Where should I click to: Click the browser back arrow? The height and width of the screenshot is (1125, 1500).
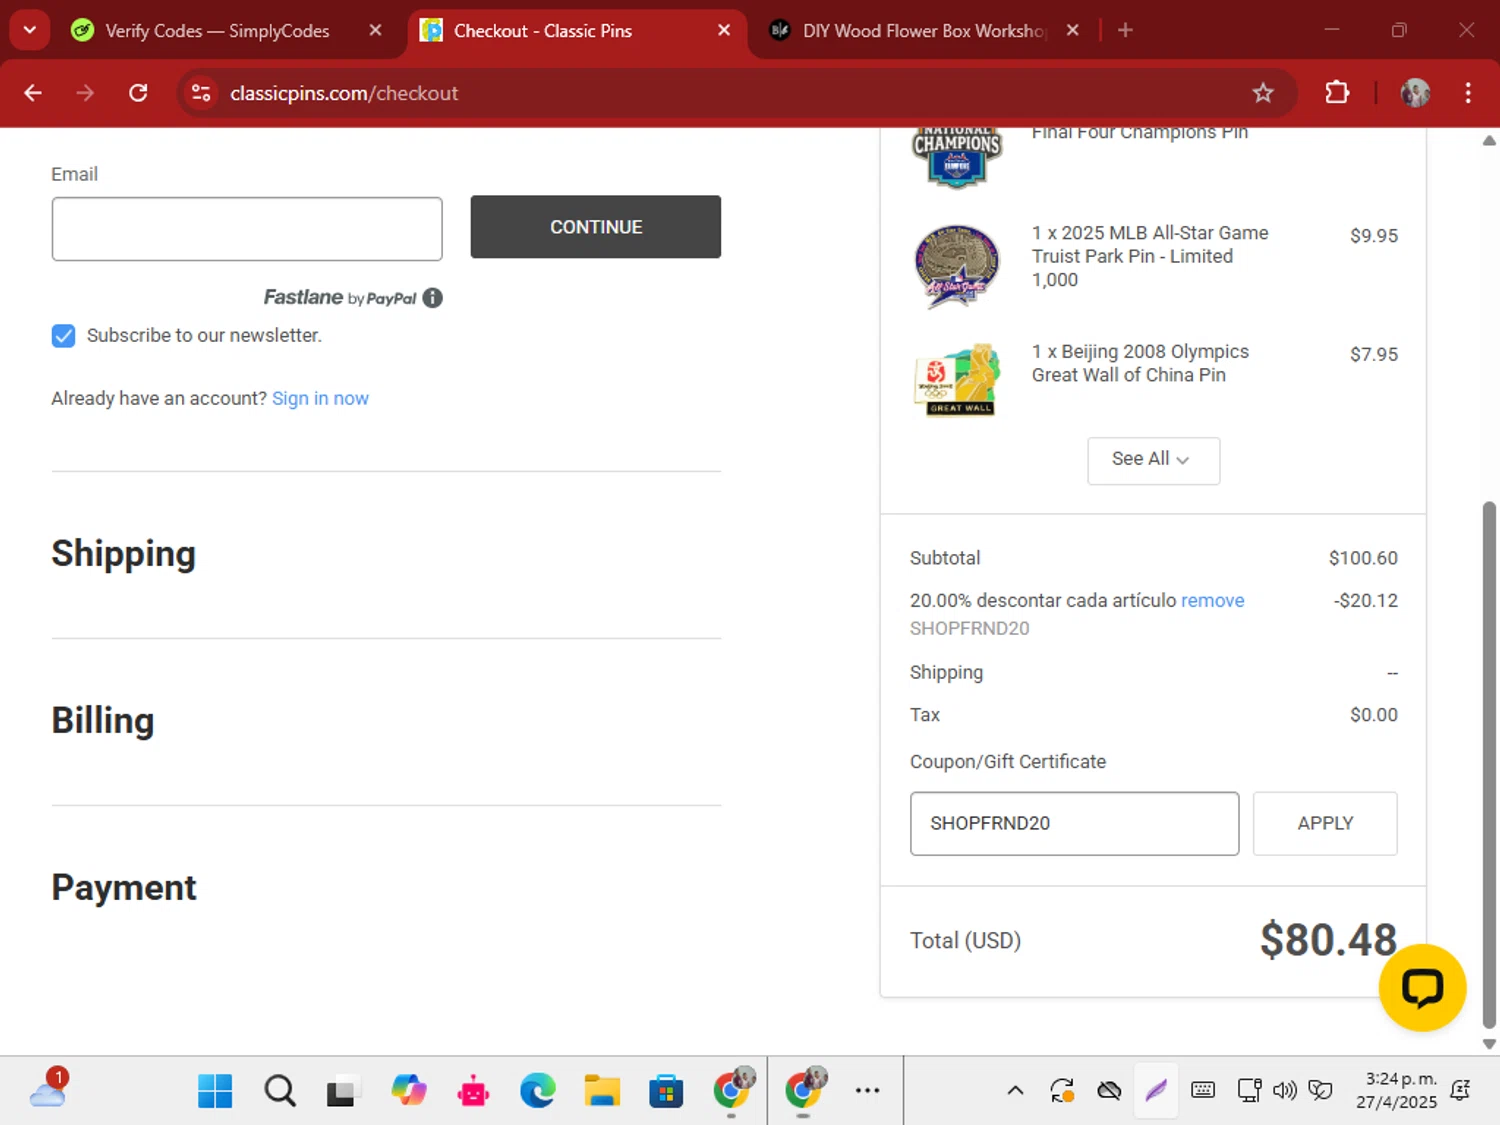33,93
